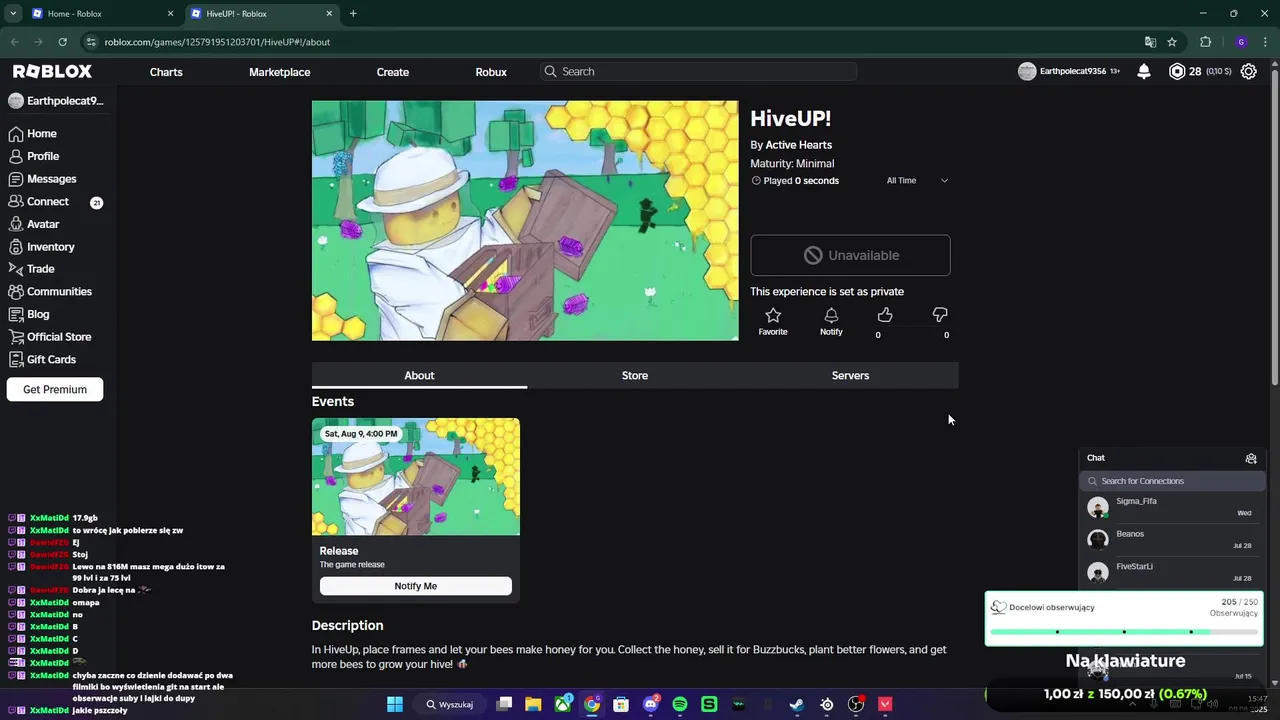Close the HiveUP! - Roblox browser tab
1280x720 pixels.
coord(329,14)
